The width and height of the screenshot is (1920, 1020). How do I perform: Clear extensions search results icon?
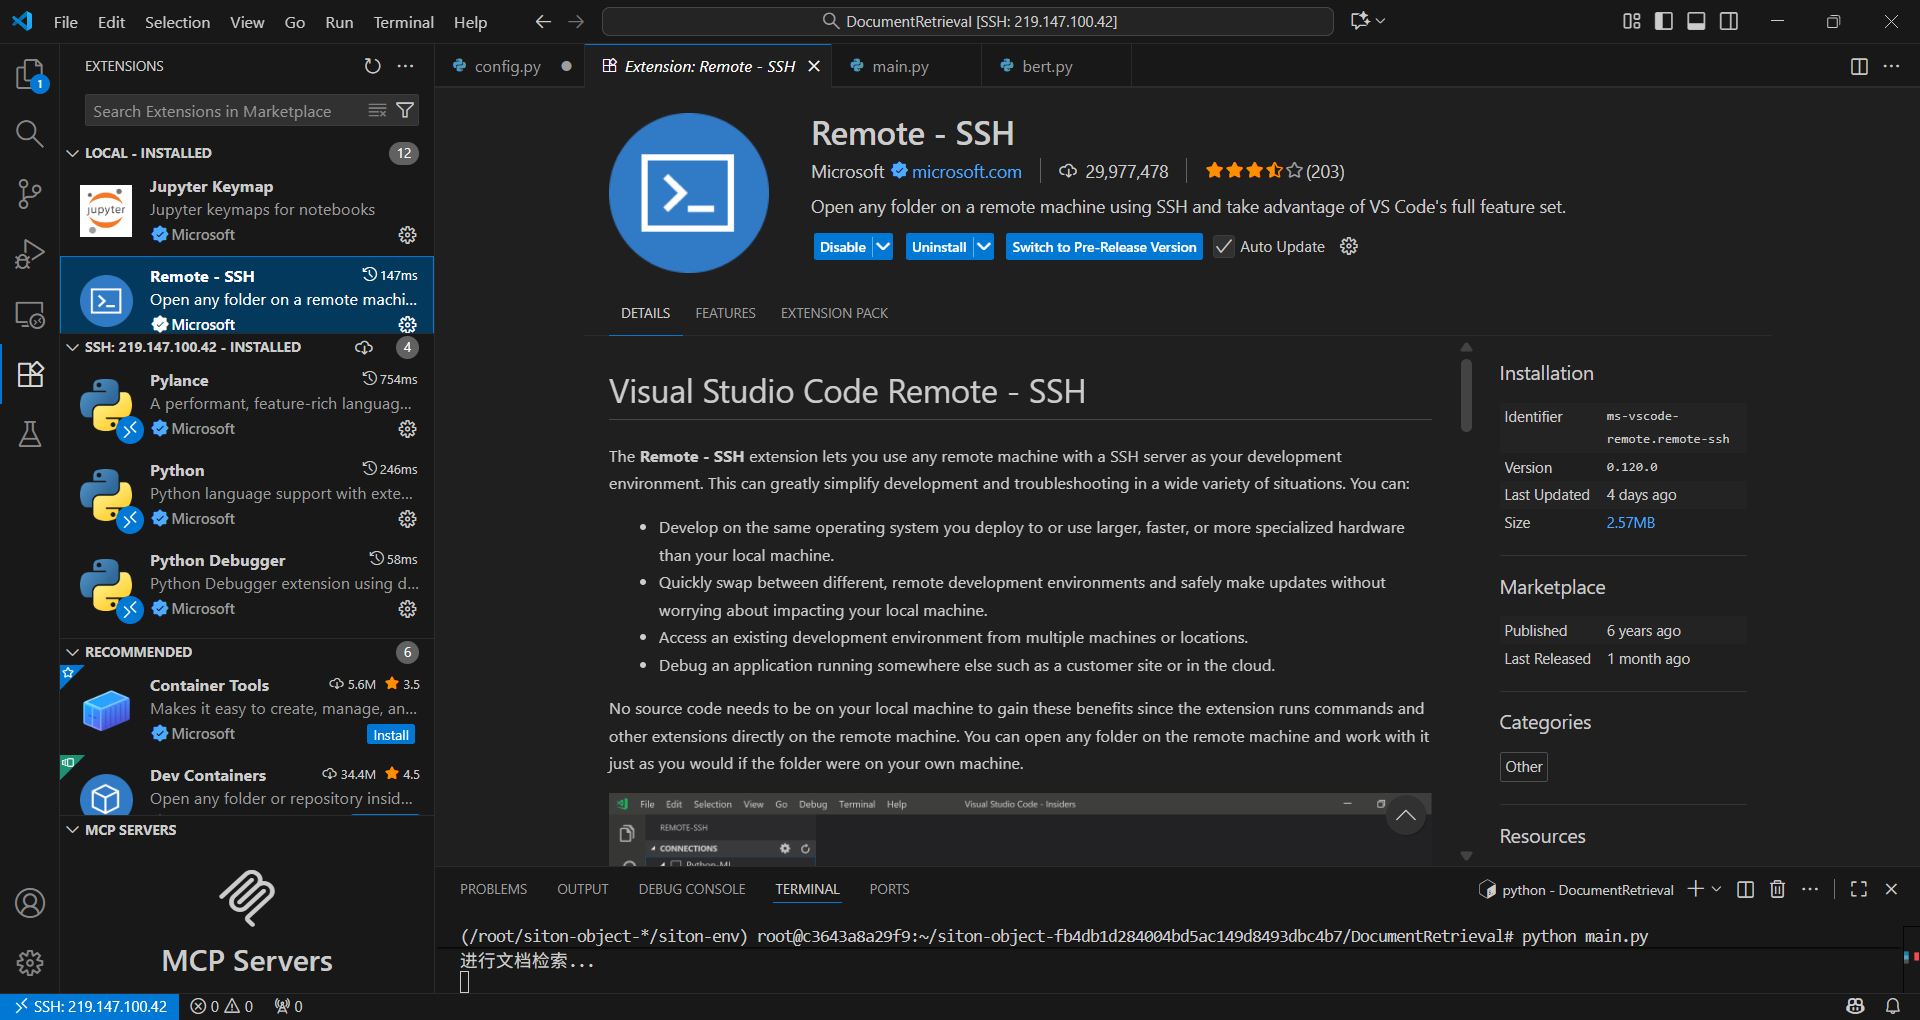[x=377, y=111]
